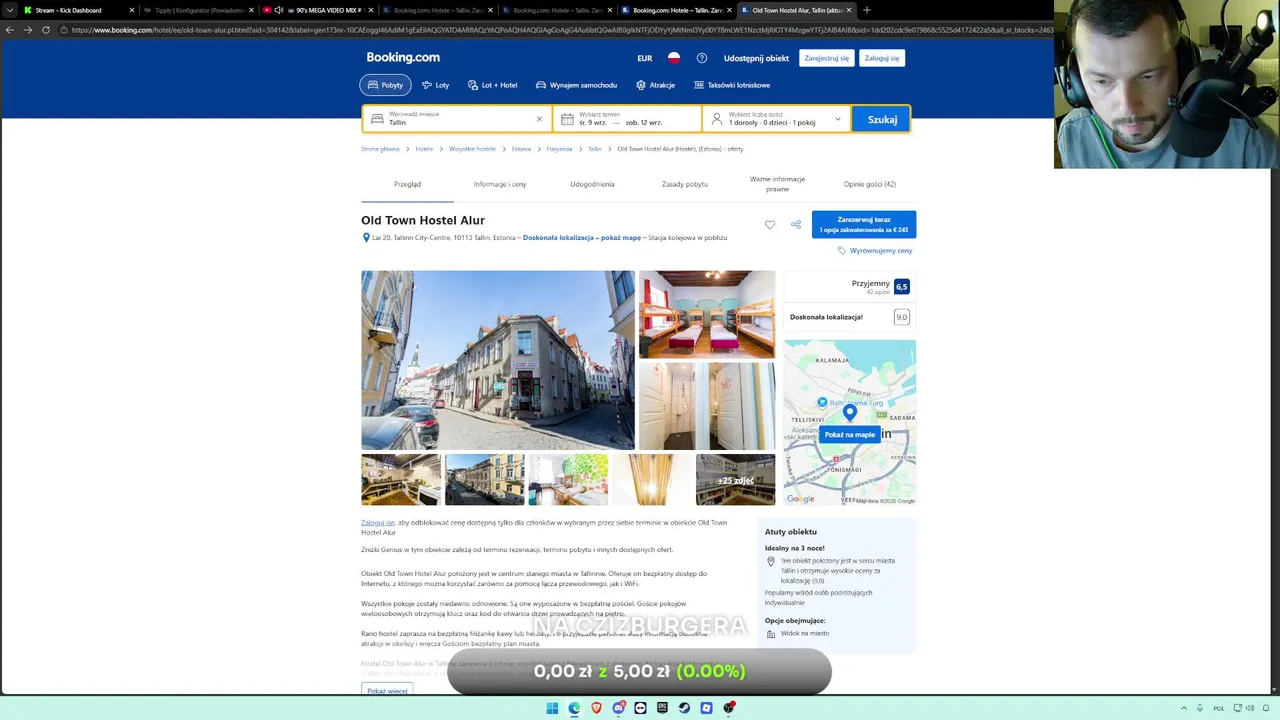Image resolution: width=1280 pixels, height=720 pixels.
Task: Select the Lot + Hotel navigation tab
Action: (492, 85)
